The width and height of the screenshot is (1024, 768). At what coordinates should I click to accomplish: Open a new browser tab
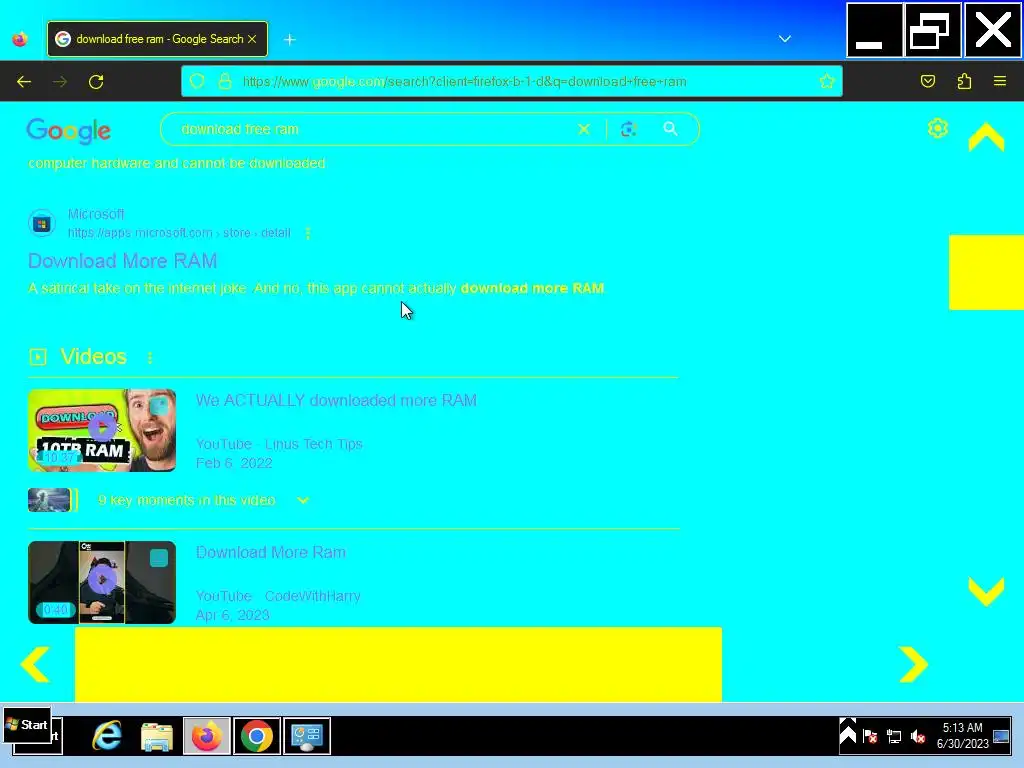click(x=290, y=40)
